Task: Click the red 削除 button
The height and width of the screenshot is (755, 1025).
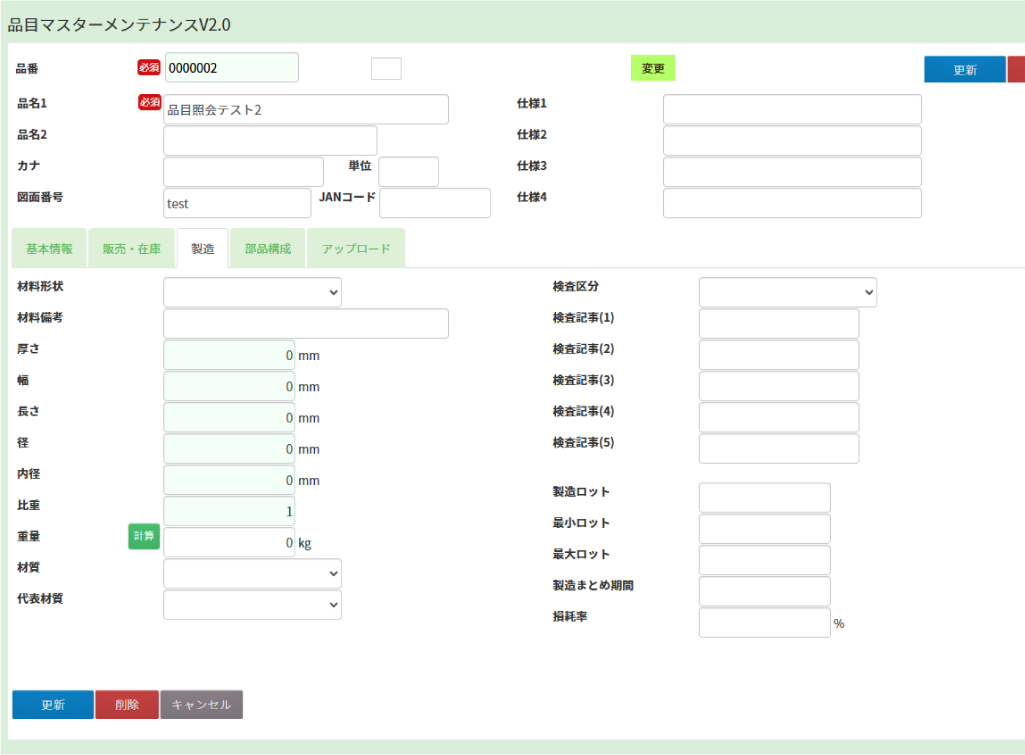Action: point(127,705)
